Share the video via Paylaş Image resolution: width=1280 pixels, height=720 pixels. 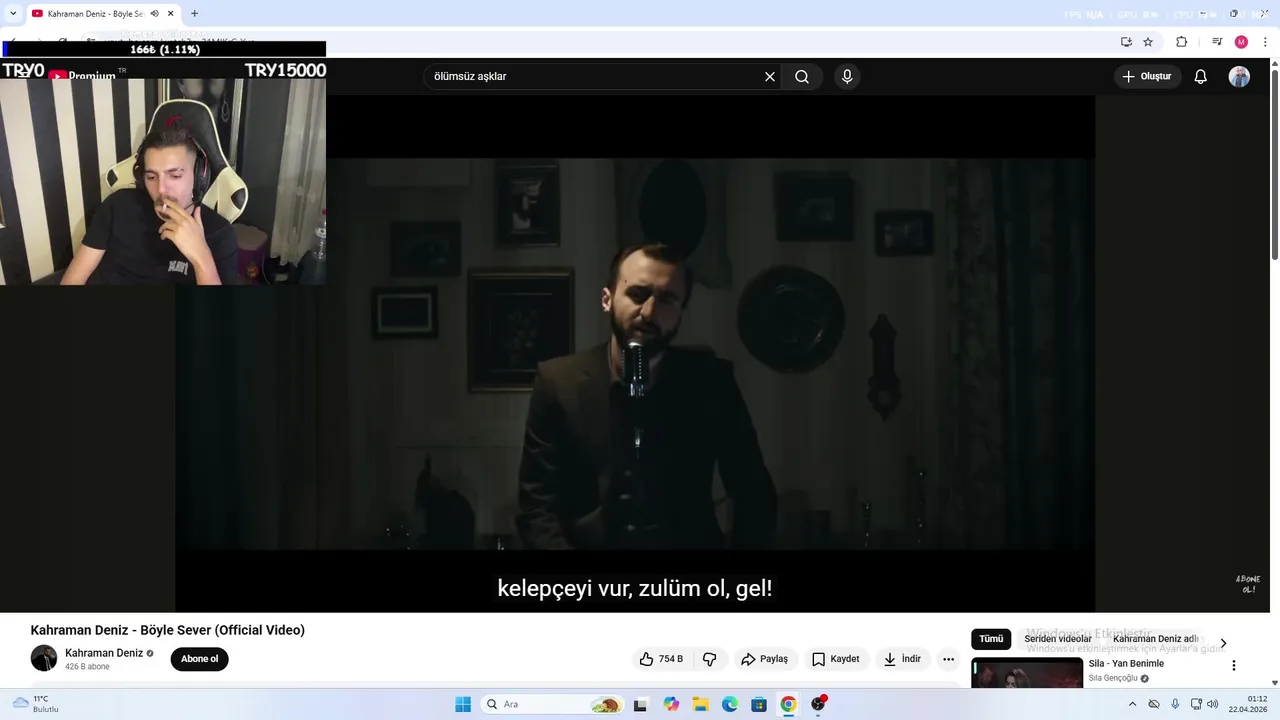click(x=764, y=659)
